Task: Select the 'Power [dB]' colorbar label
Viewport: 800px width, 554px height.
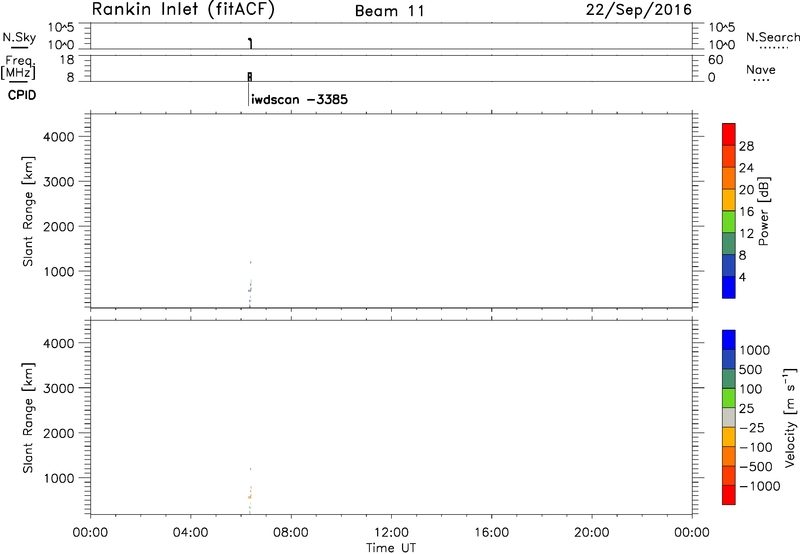Action: tap(764, 211)
